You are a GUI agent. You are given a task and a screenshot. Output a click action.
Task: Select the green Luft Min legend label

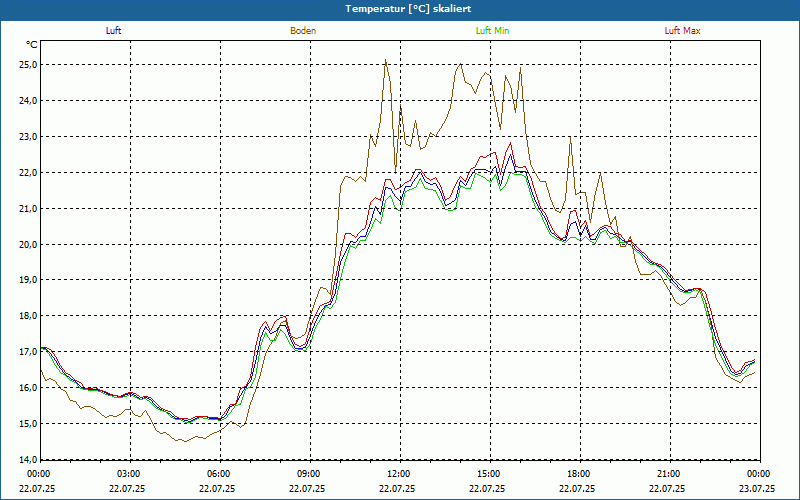point(492,31)
